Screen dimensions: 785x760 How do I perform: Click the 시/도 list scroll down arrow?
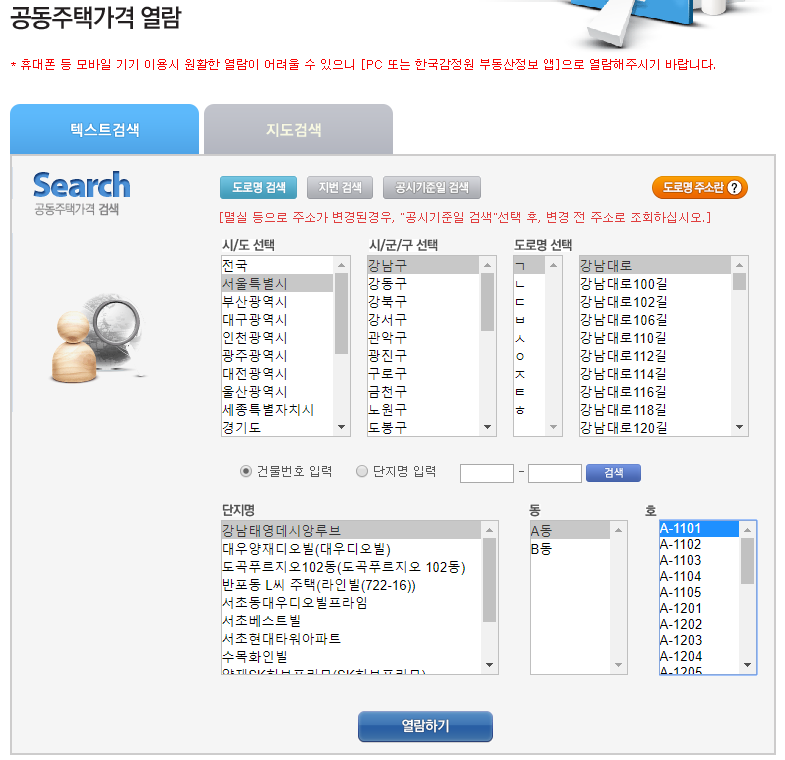pos(341,427)
